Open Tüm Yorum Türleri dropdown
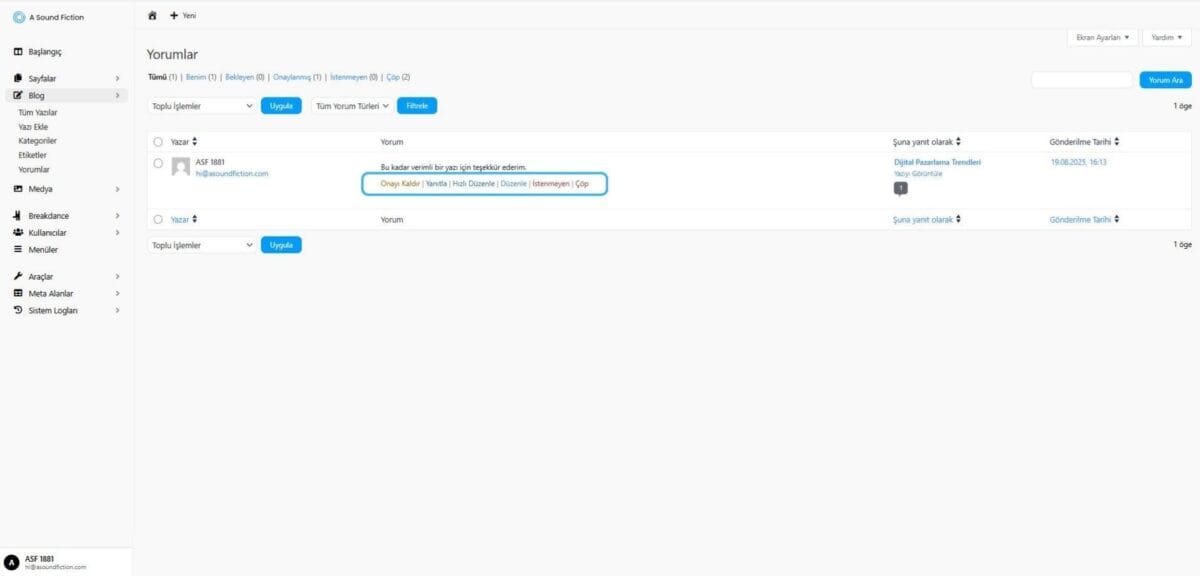 click(351, 105)
